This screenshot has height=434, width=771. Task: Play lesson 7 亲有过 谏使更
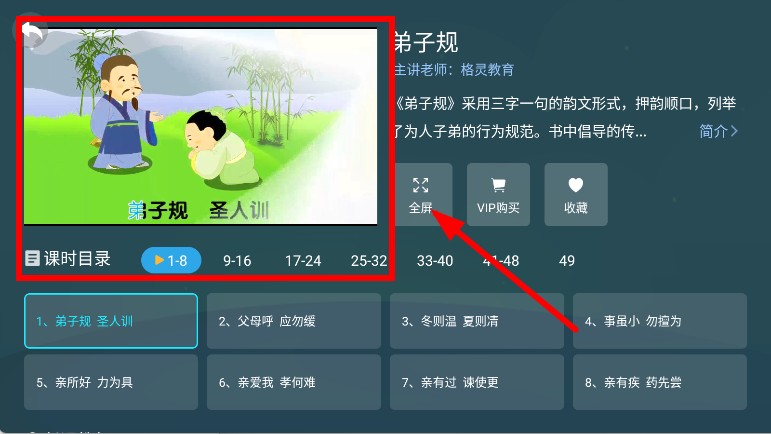(x=476, y=382)
